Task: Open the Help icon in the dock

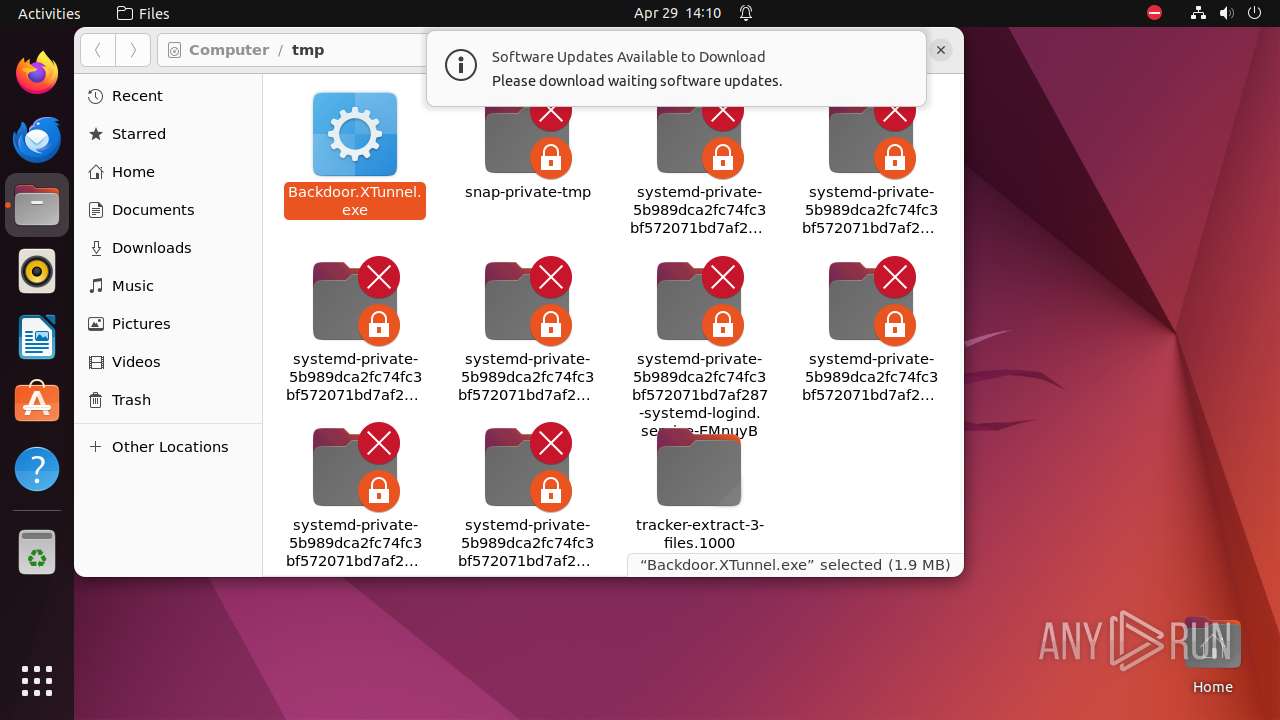Action: click(x=37, y=469)
